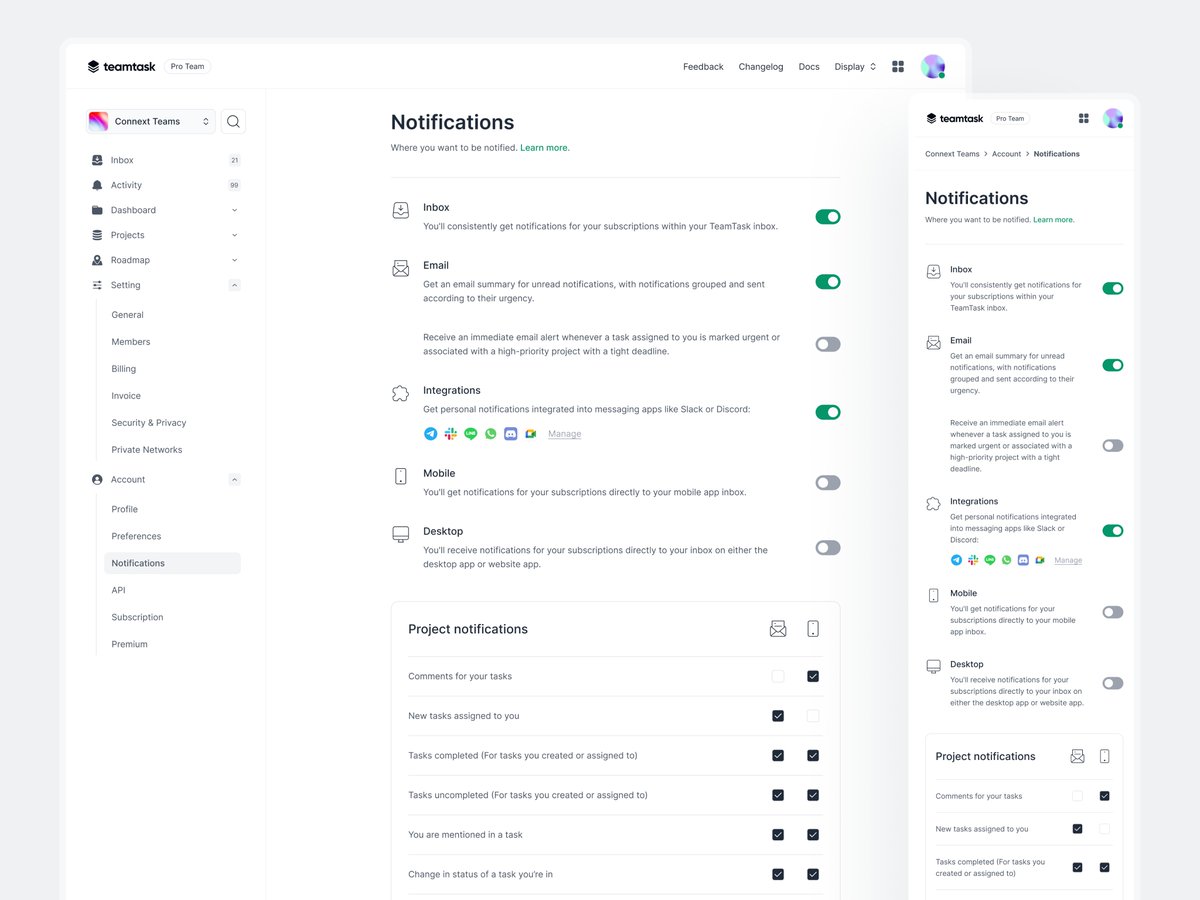Open Subscription under Account
Screen dimensions: 1200x900
[x=137, y=617]
